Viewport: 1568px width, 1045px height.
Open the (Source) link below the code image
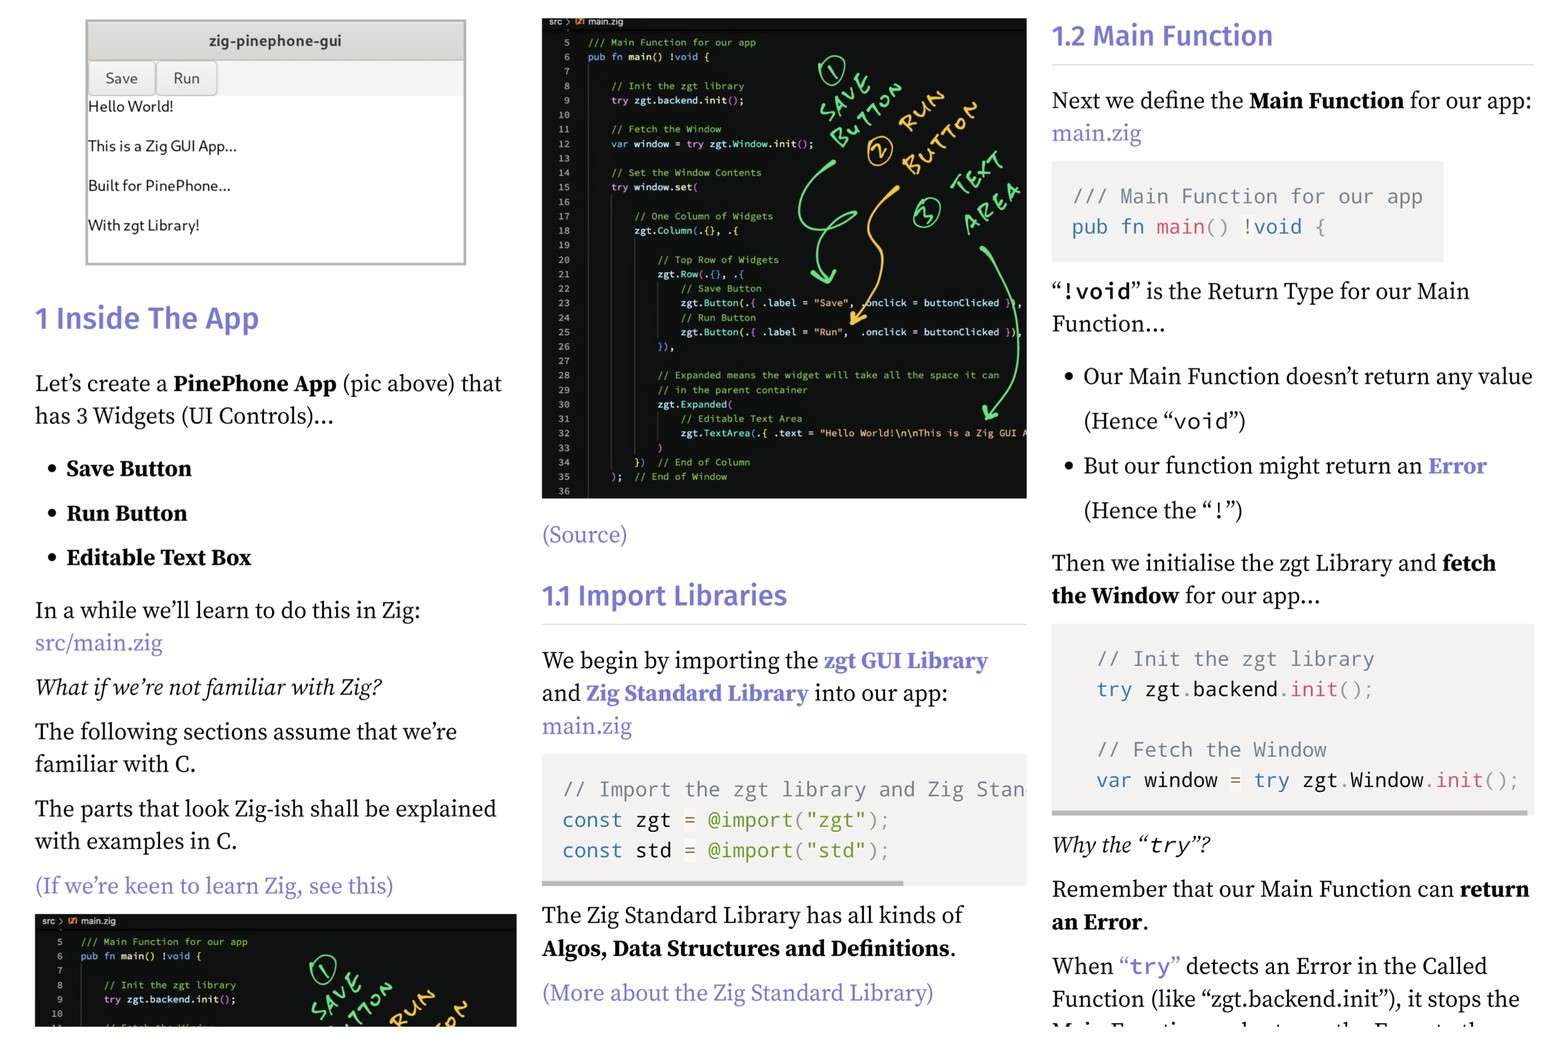click(584, 535)
